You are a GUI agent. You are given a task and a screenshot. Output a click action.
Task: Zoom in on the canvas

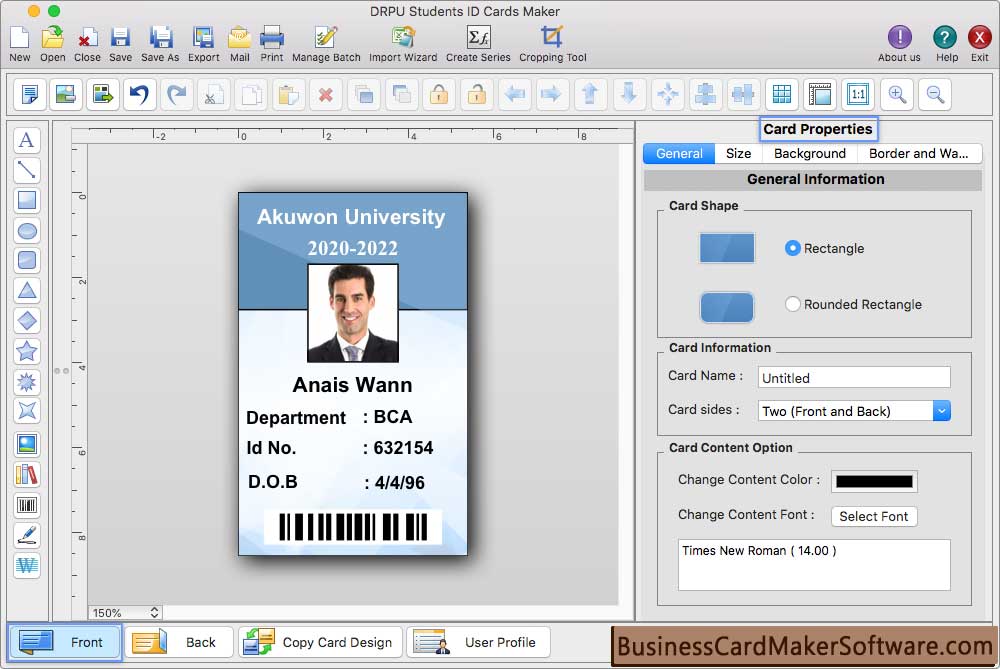pos(897,94)
